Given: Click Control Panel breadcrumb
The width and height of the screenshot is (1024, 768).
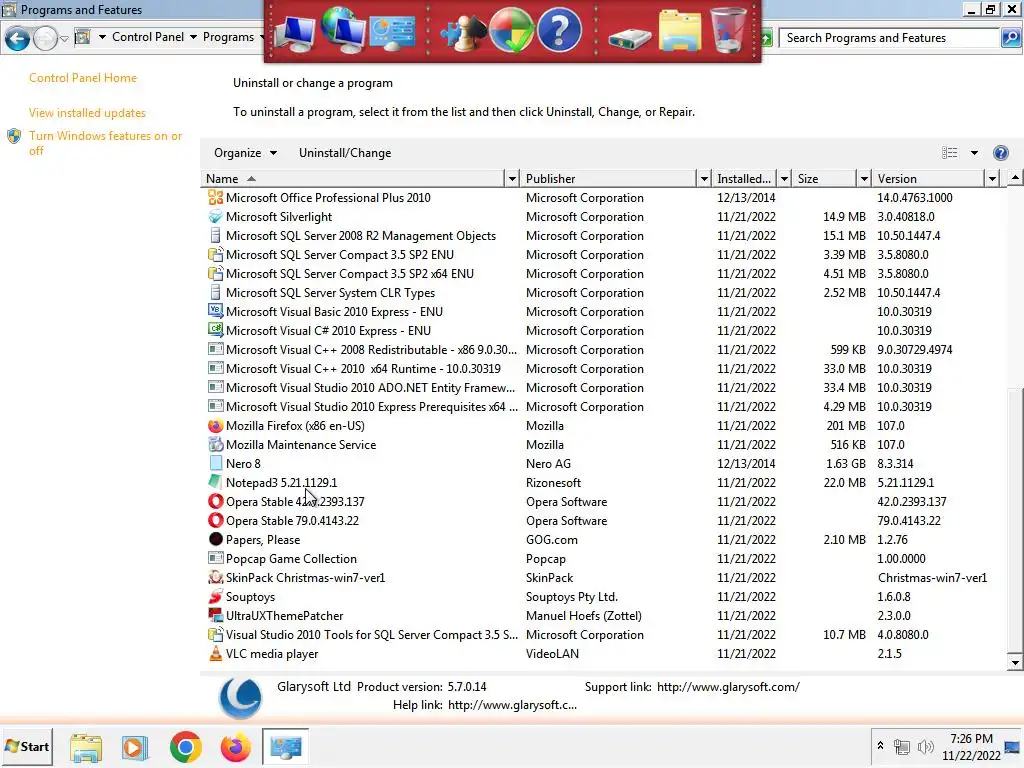Looking at the screenshot, I should pos(148,37).
